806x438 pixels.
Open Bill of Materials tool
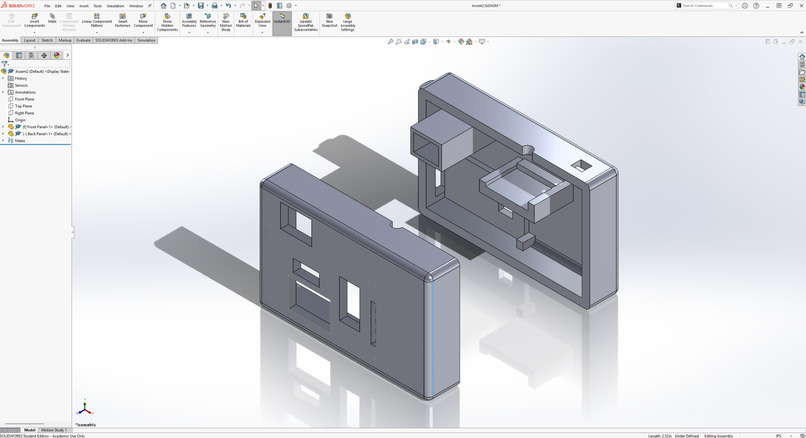243,21
